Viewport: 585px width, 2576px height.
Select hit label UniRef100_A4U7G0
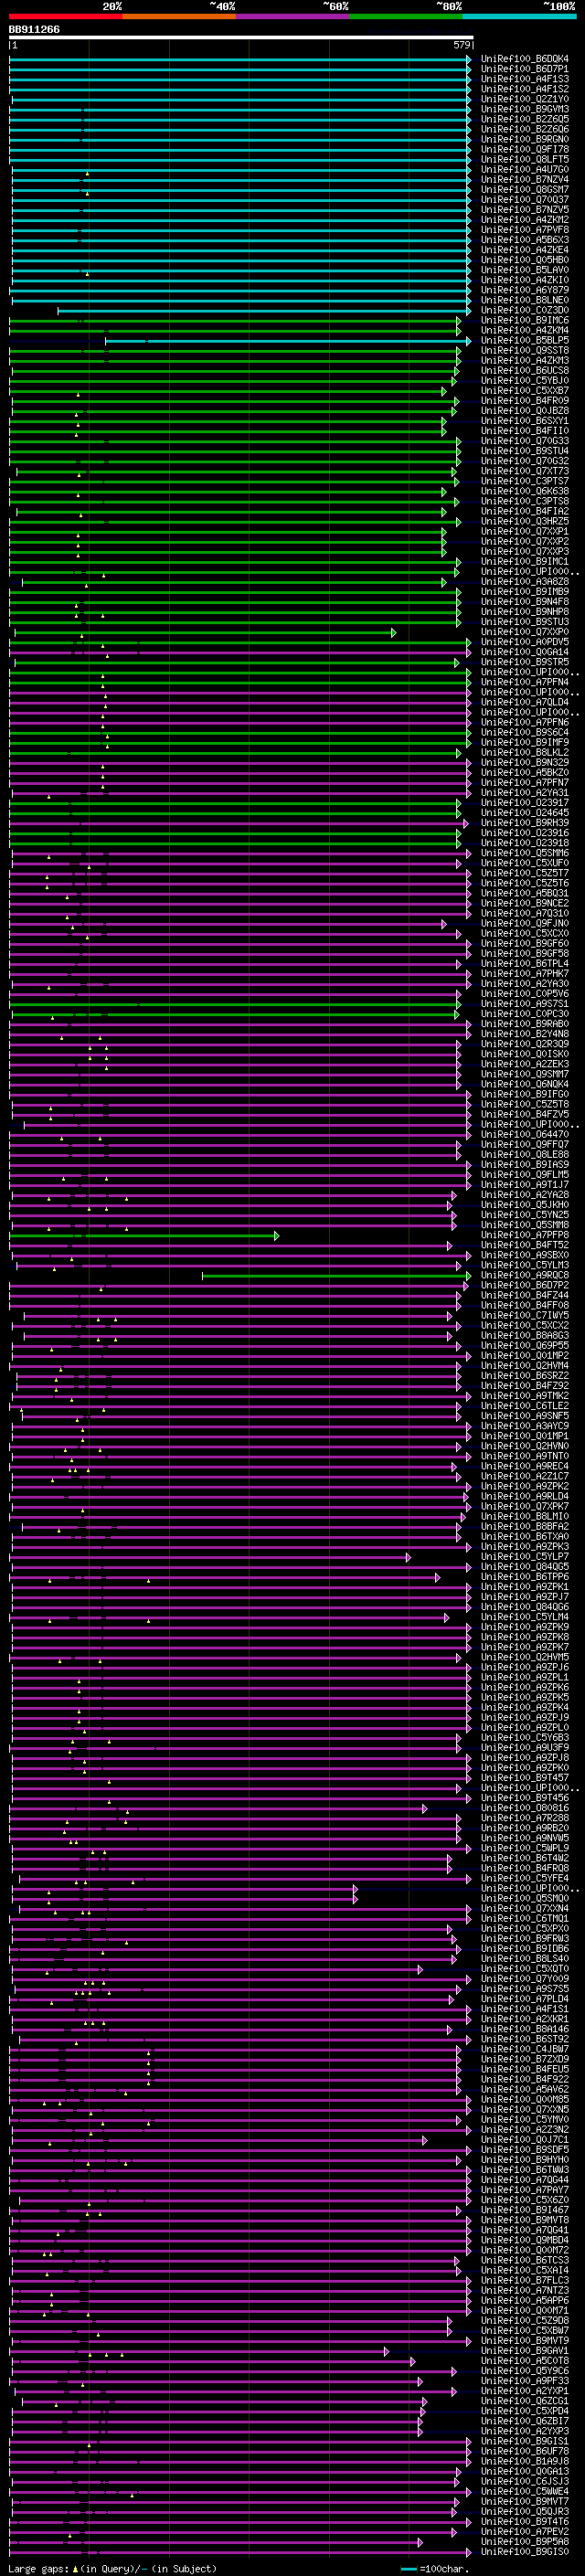tap(525, 169)
